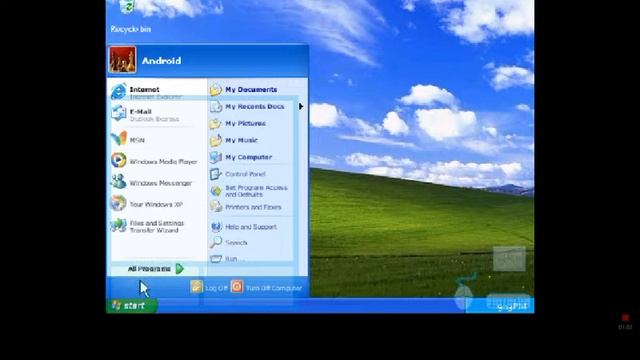Image resolution: width=640 pixels, height=360 pixels.
Task: Click the Run icon
Action: (x=216, y=259)
